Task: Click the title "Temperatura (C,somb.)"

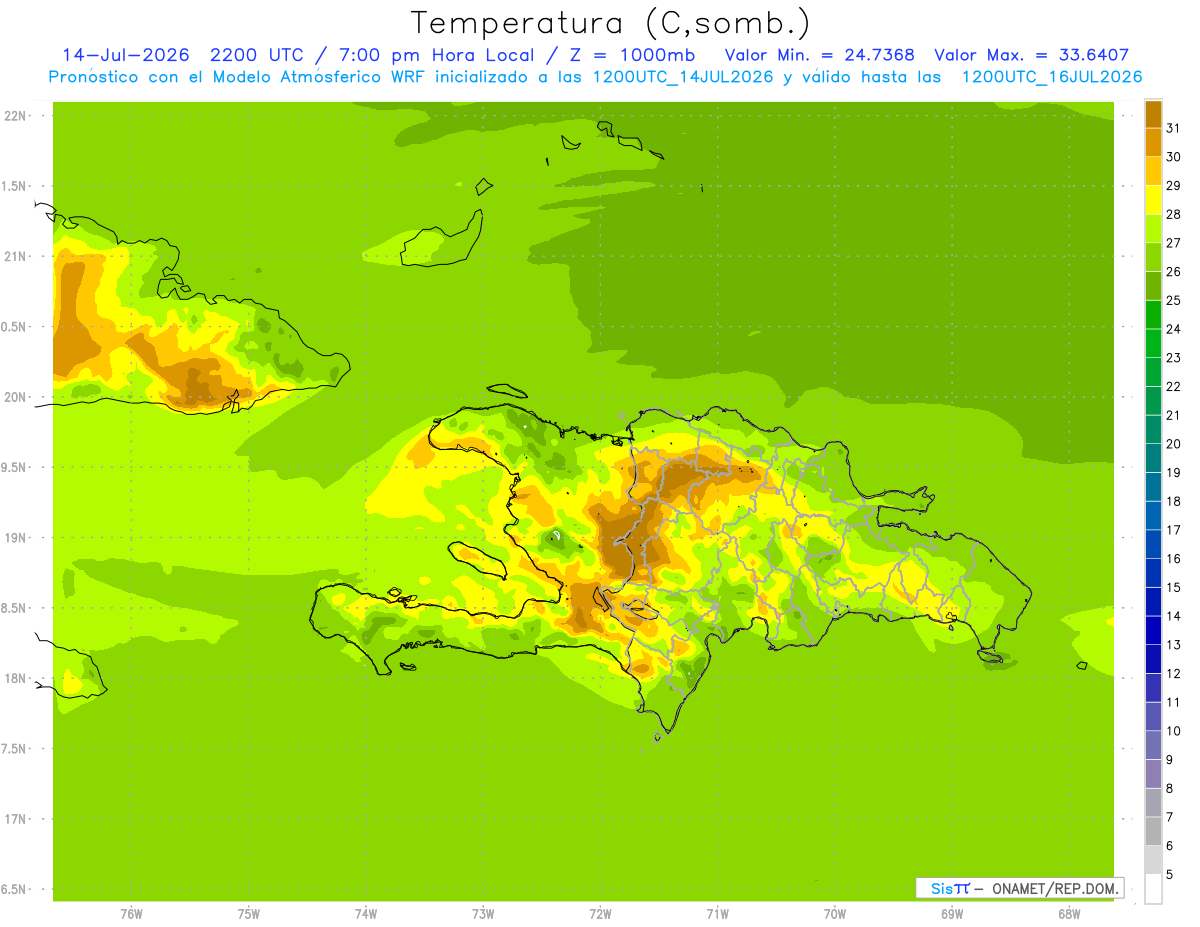Action: [x=610, y=23]
